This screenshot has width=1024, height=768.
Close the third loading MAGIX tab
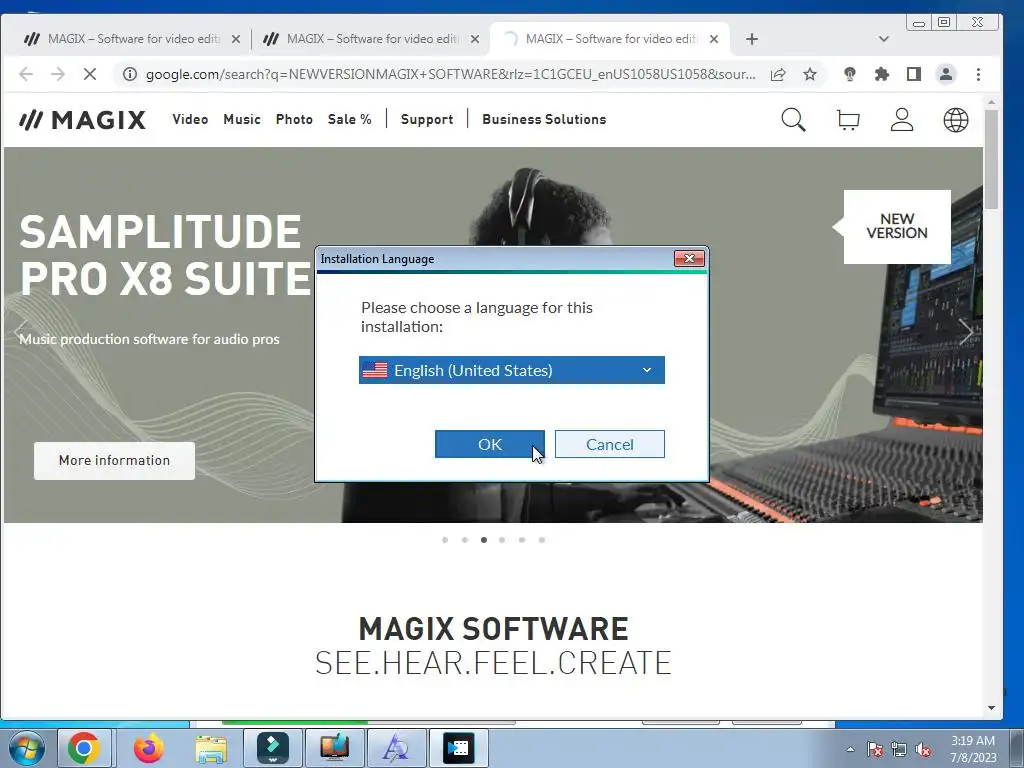(714, 39)
